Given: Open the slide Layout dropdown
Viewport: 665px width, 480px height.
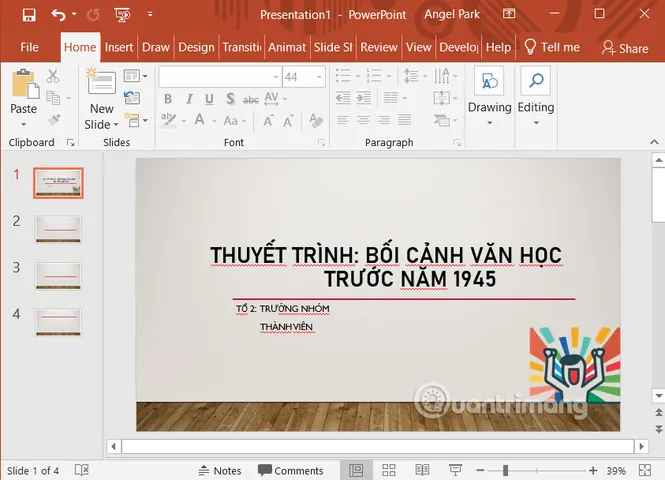Looking at the screenshot, I should coord(135,76).
